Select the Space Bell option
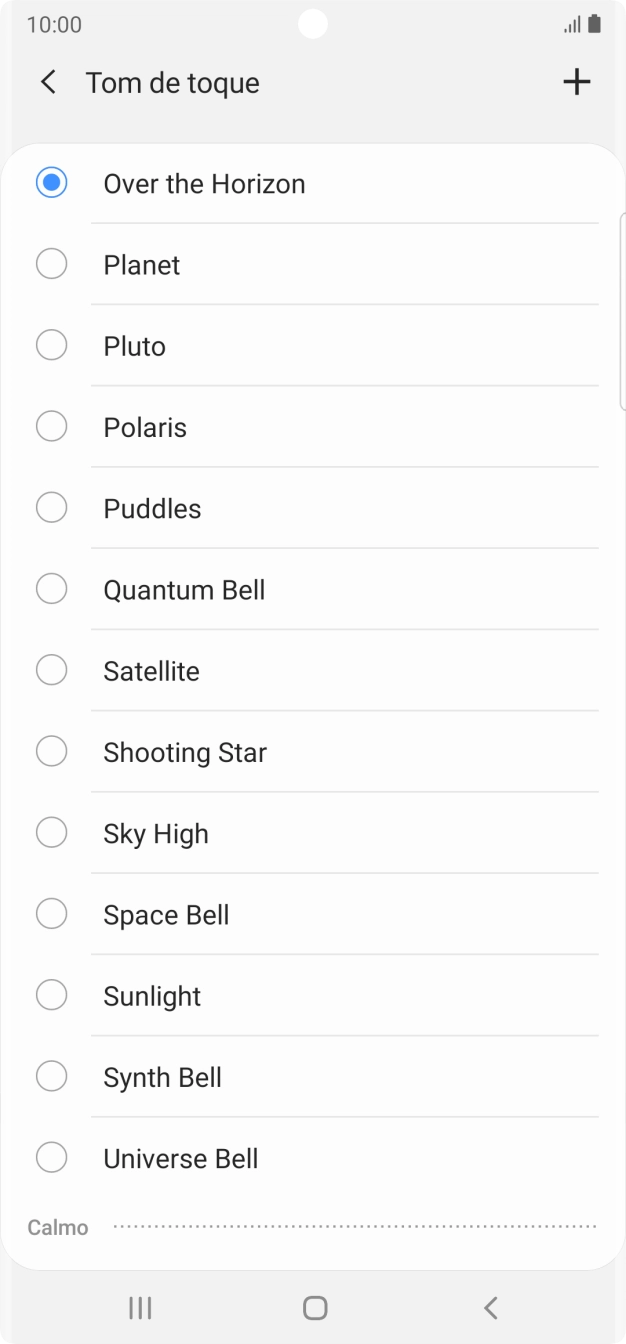This screenshot has width=626, height=1344. pos(51,913)
